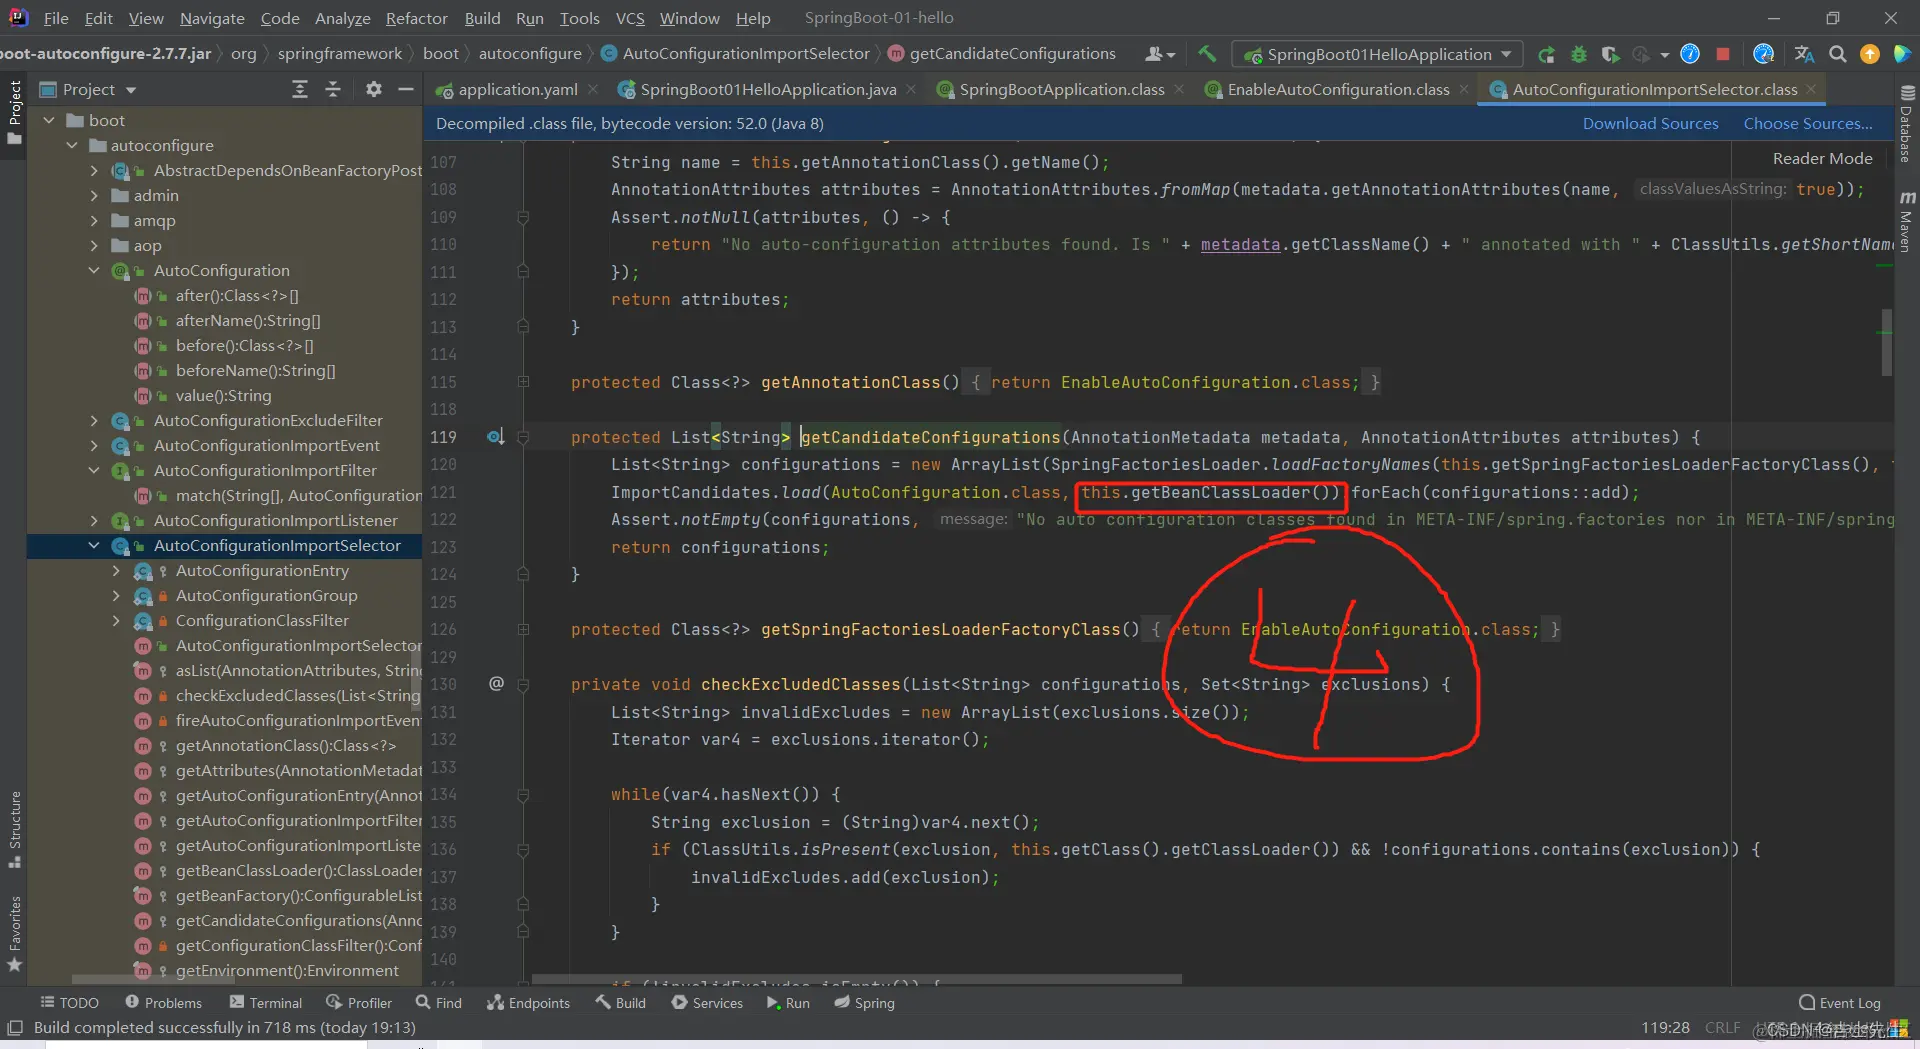Fold the while loop at line 134
Image resolution: width=1920 pixels, height=1049 pixels.
coord(523,794)
